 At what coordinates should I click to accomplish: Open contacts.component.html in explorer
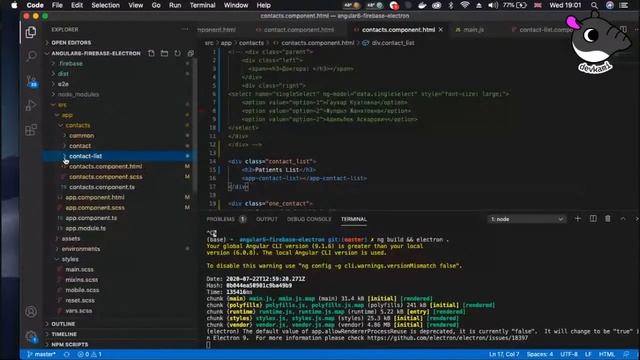click(105, 167)
